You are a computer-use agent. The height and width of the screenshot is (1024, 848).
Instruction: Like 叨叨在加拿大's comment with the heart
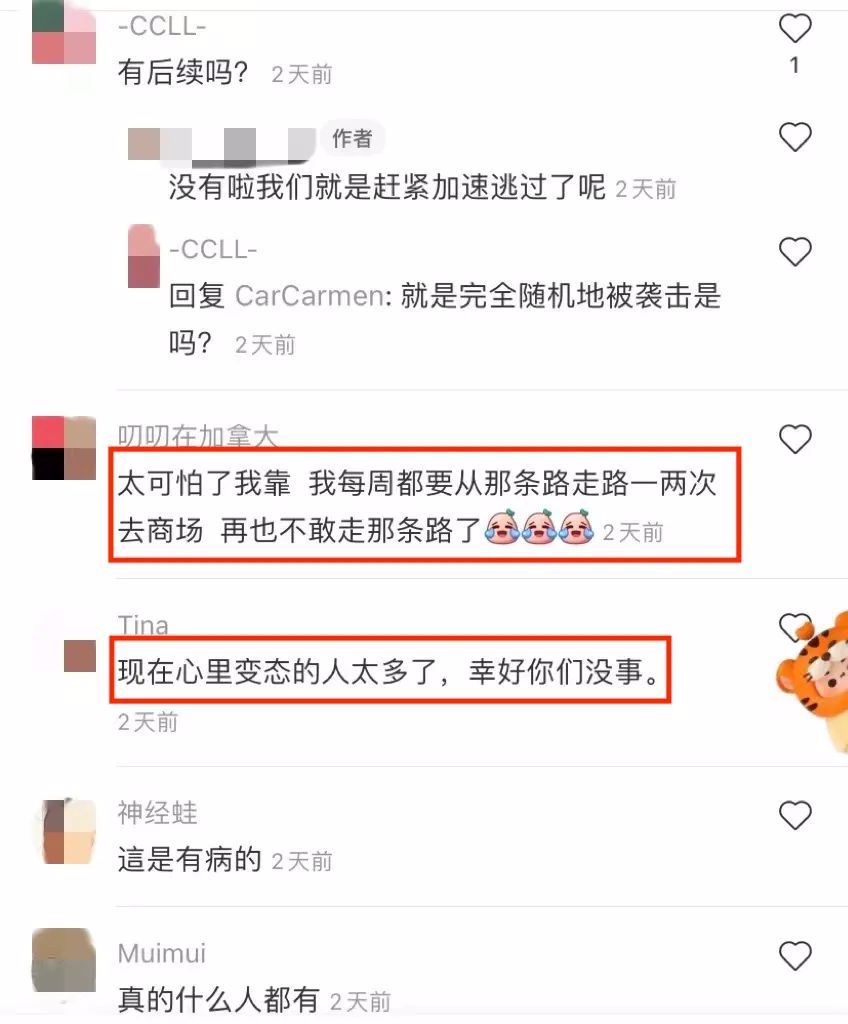pos(795,439)
